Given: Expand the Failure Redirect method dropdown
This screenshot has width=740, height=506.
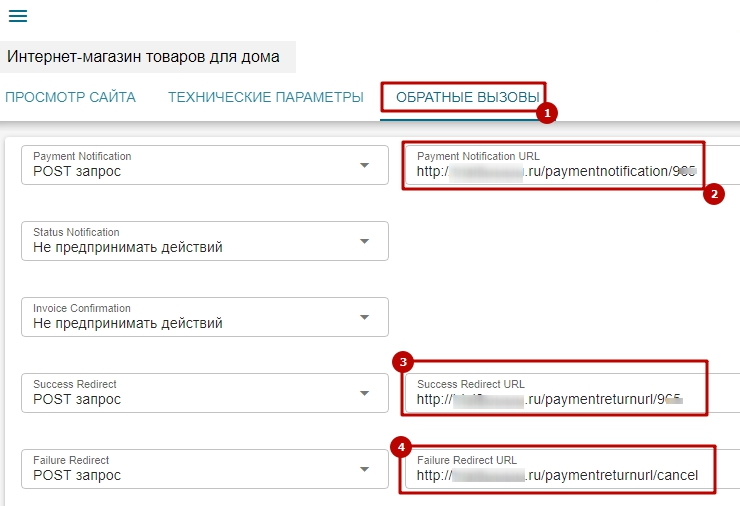Looking at the screenshot, I should point(364,469).
